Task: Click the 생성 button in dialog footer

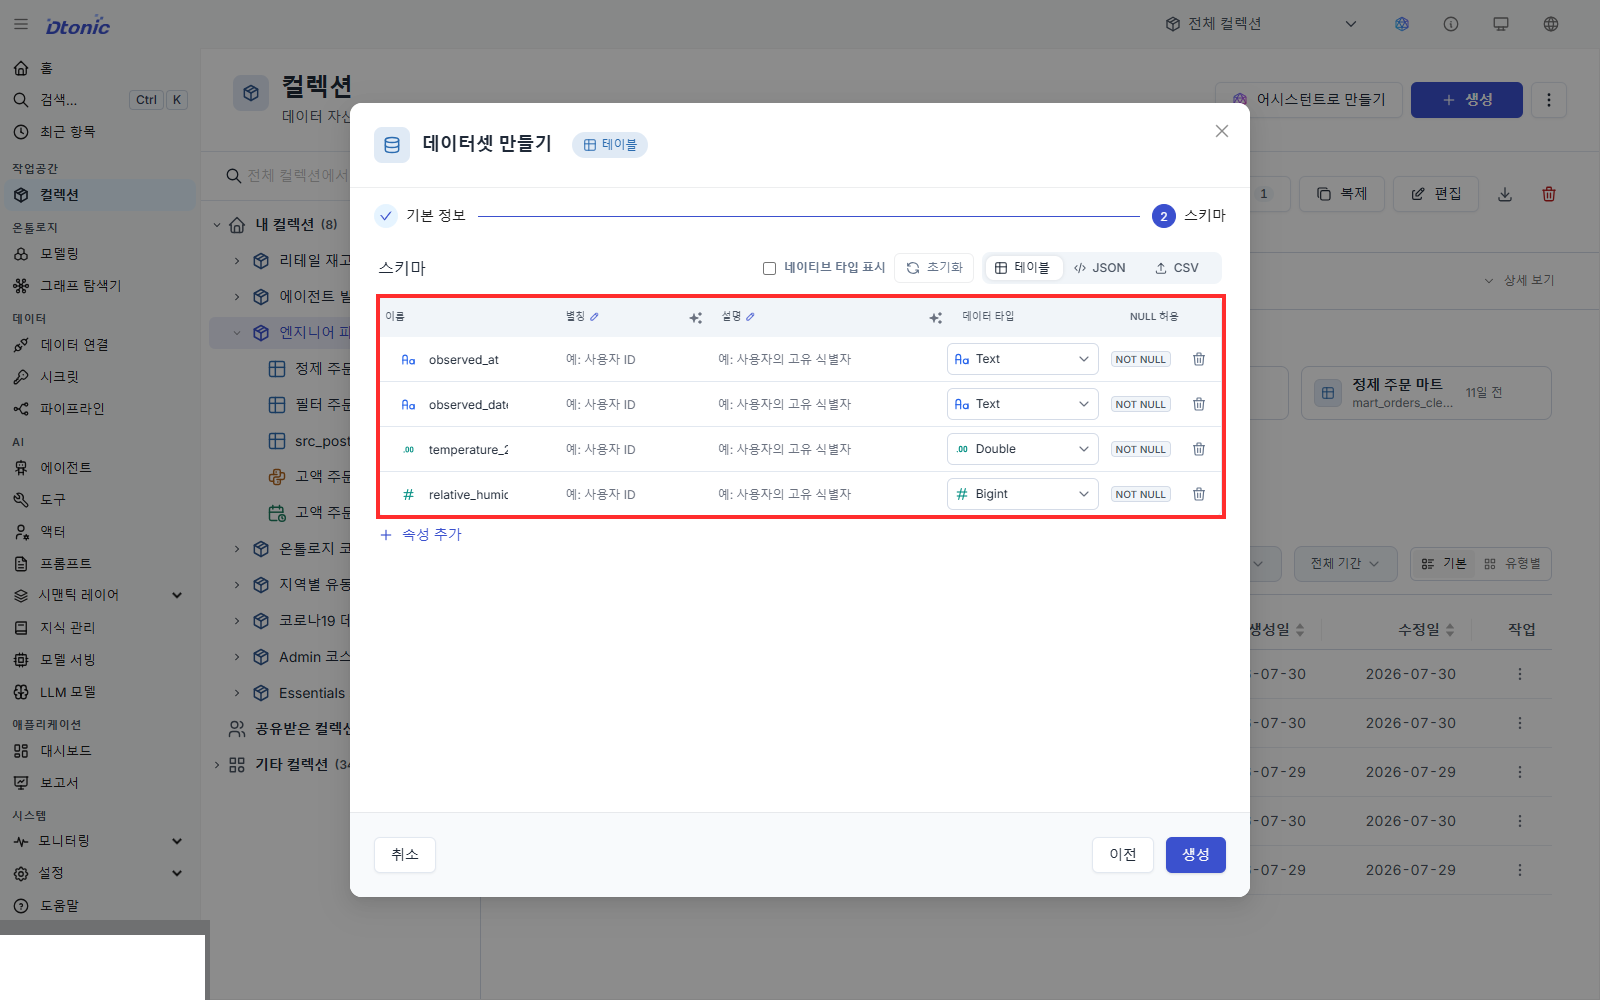Action: pos(1196,855)
